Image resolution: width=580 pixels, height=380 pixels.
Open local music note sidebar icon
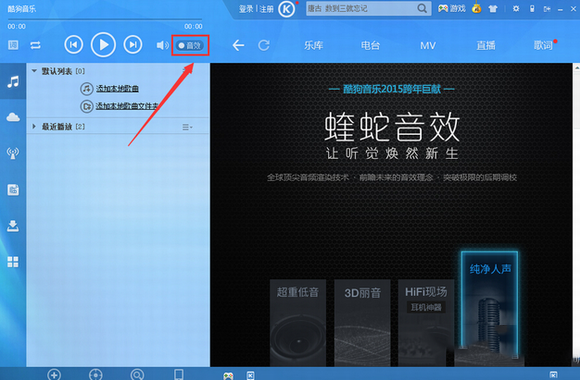coord(13,82)
